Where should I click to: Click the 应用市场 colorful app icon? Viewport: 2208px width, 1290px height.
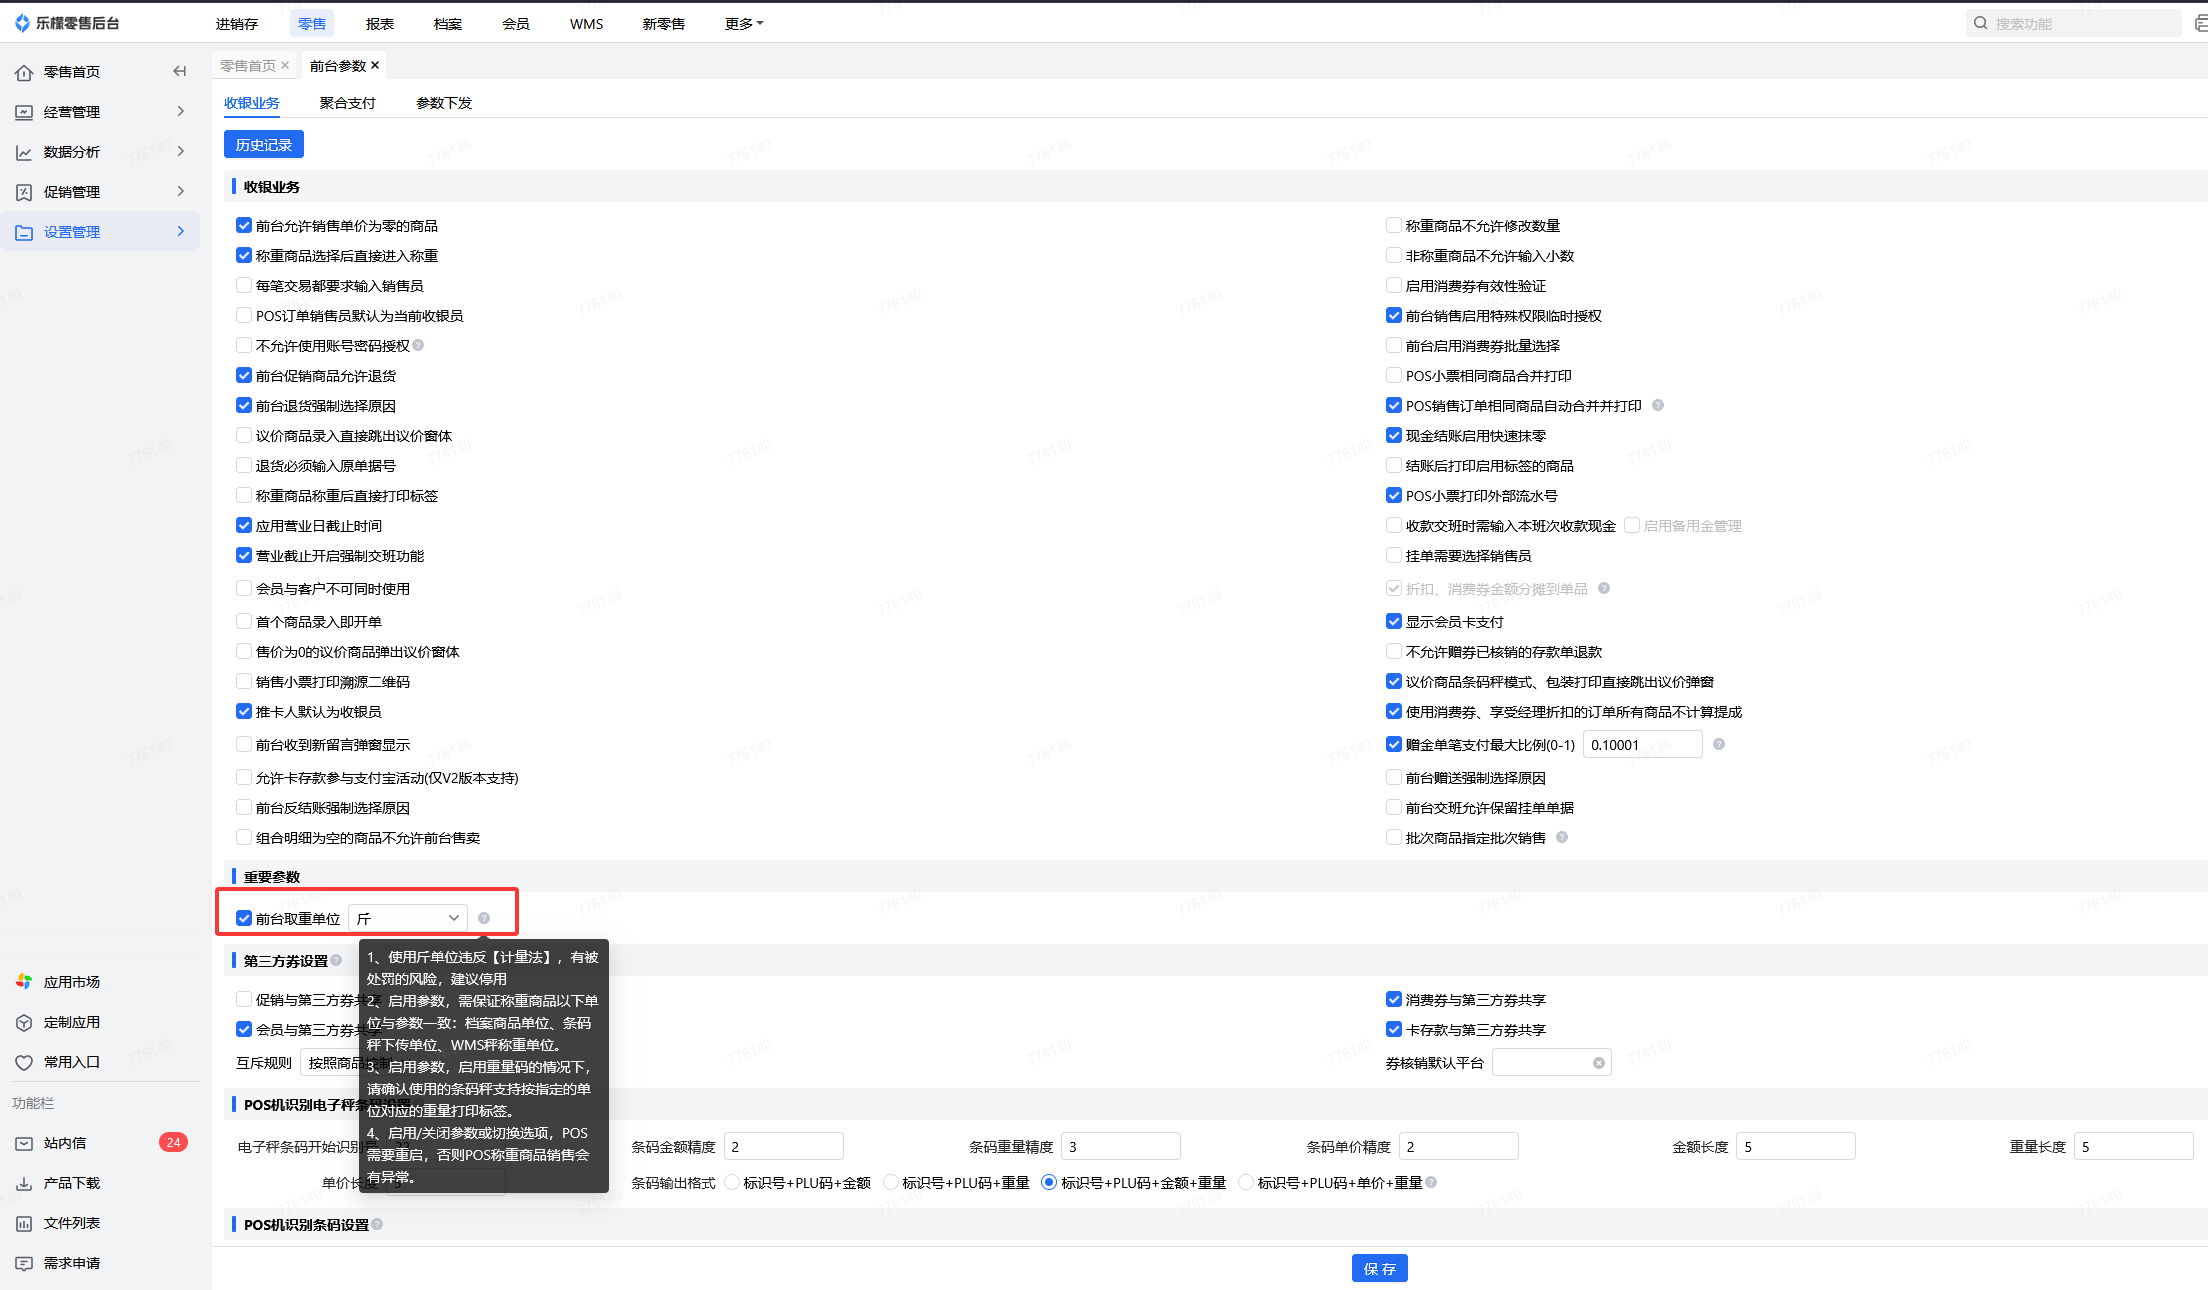click(24, 982)
